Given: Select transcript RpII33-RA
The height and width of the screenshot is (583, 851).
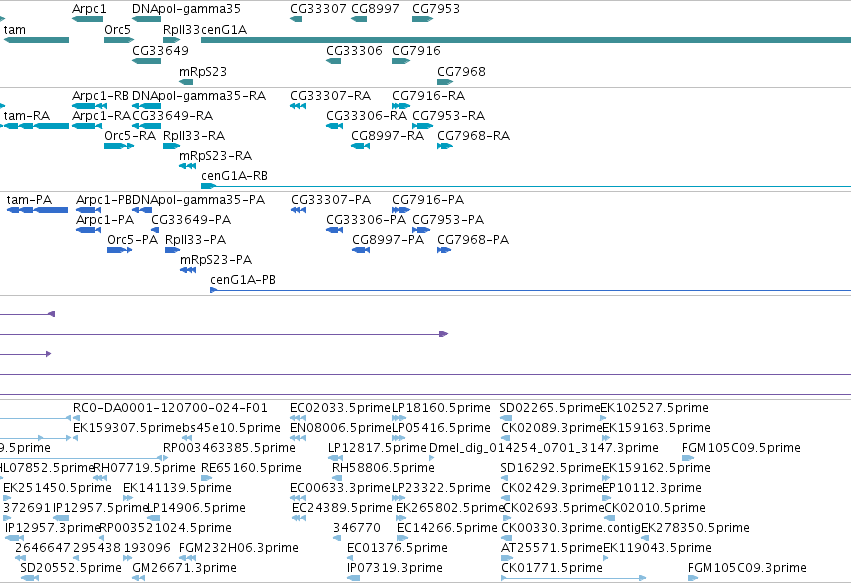Looking at the screenshot, I should coord(194,136).
